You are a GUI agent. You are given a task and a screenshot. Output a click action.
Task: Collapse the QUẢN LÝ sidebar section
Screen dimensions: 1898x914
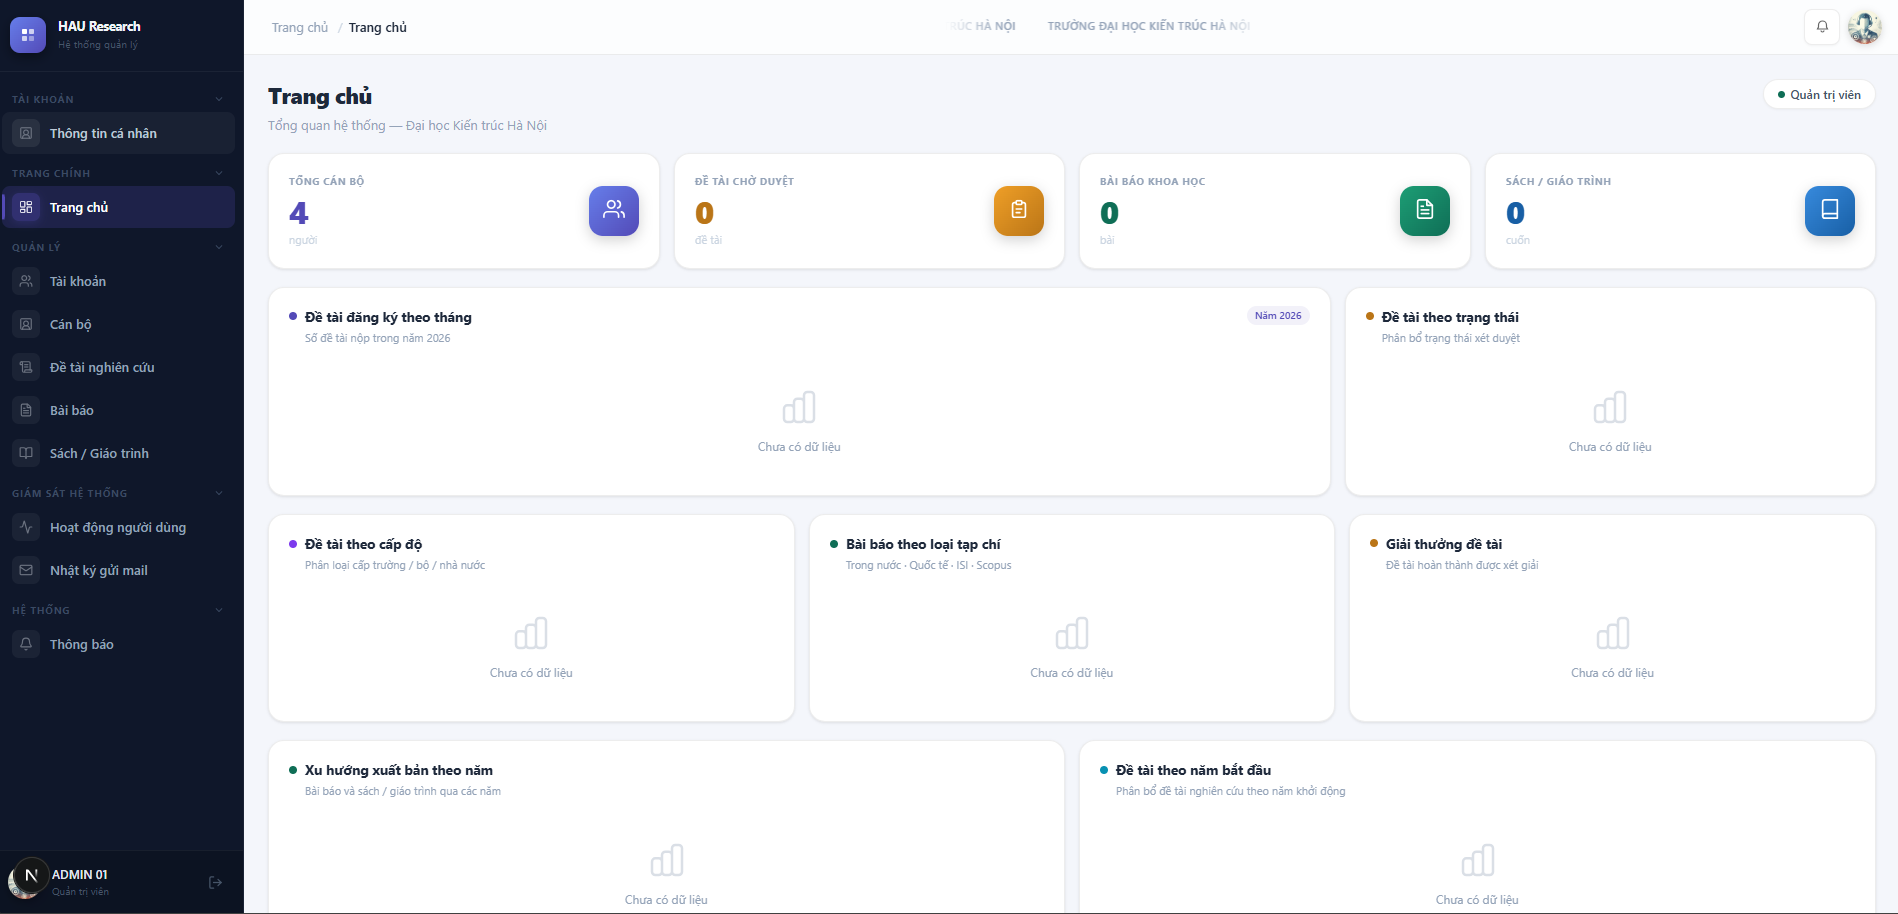[219, 247]
